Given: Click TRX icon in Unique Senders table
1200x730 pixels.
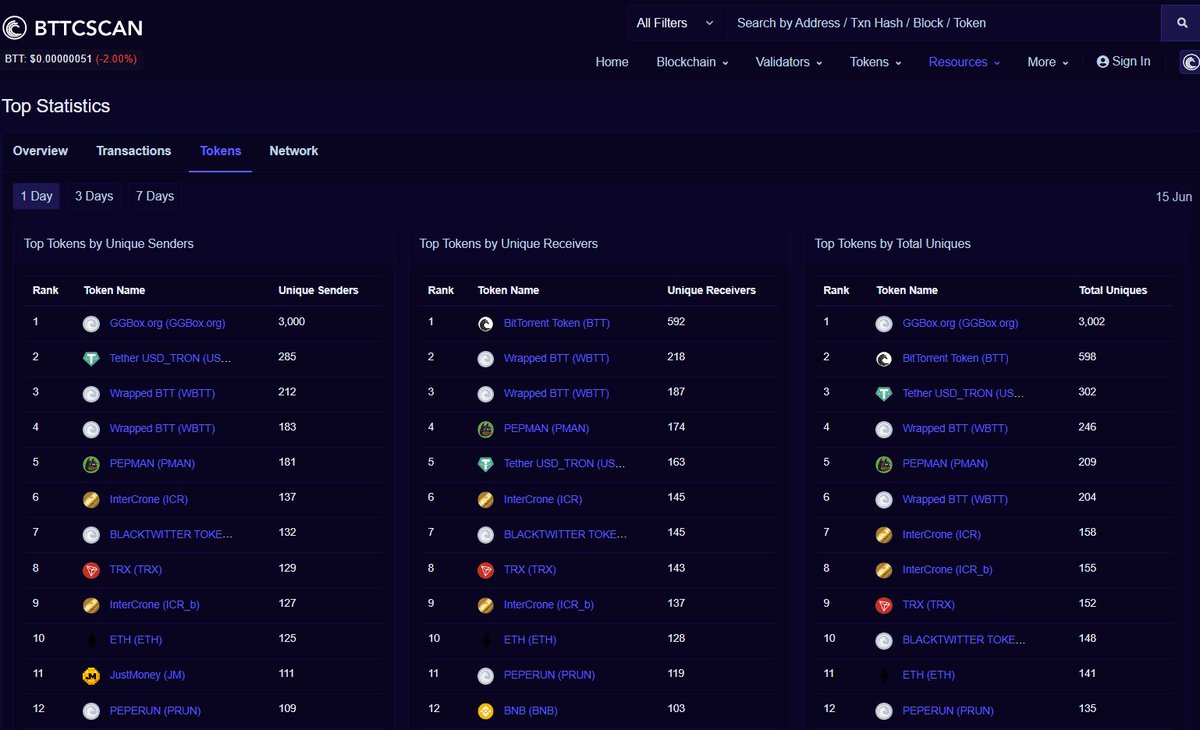Looking at the screenshot, I should pos(91,570).
